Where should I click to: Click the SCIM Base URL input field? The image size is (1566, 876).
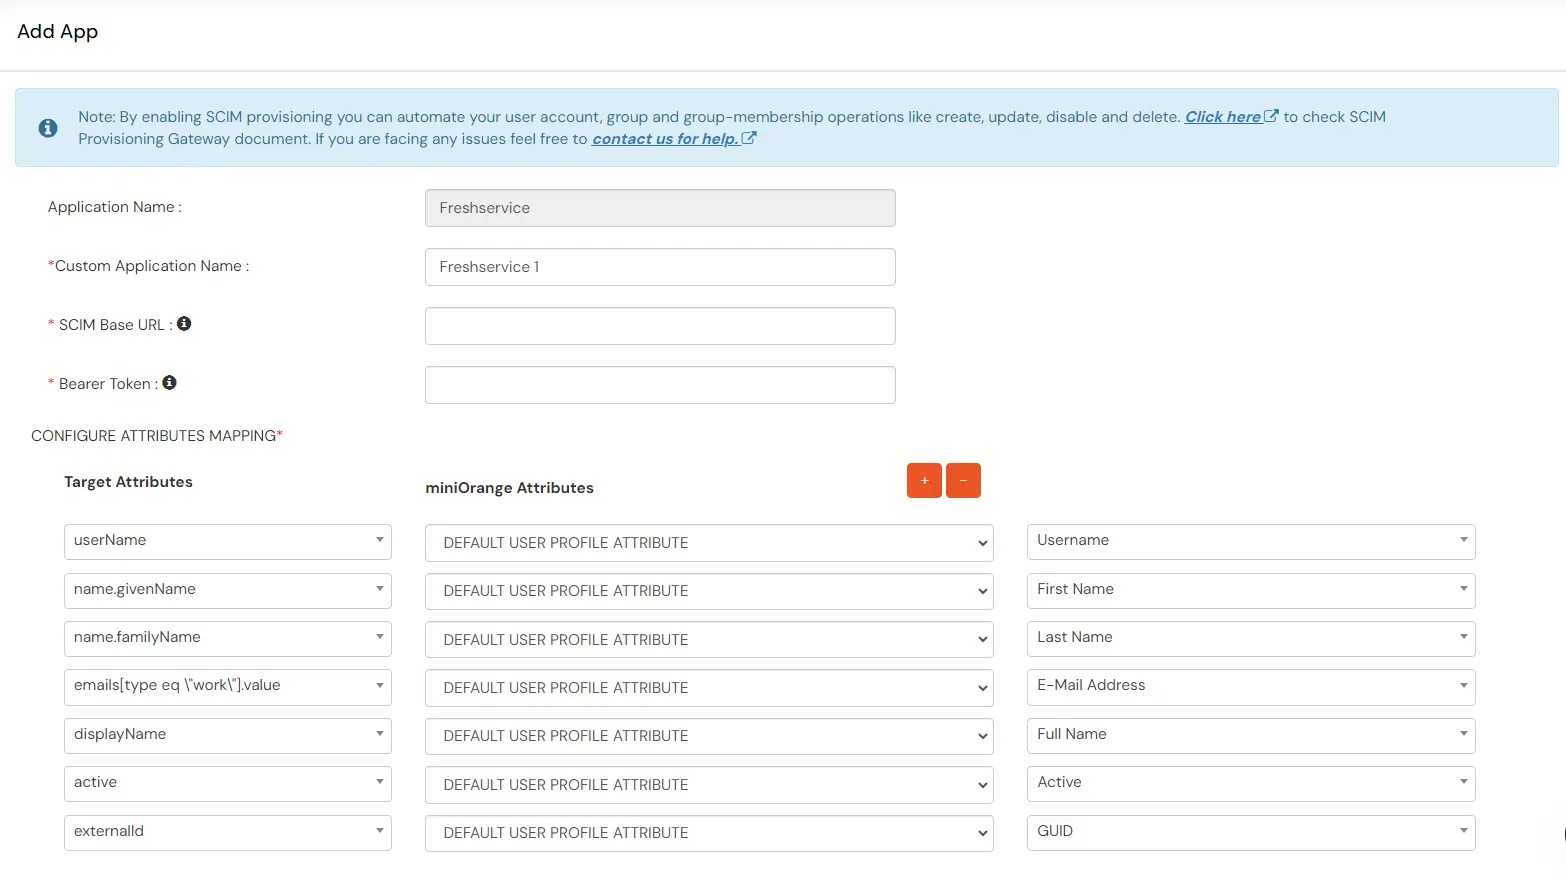click(x=659, y=325)
